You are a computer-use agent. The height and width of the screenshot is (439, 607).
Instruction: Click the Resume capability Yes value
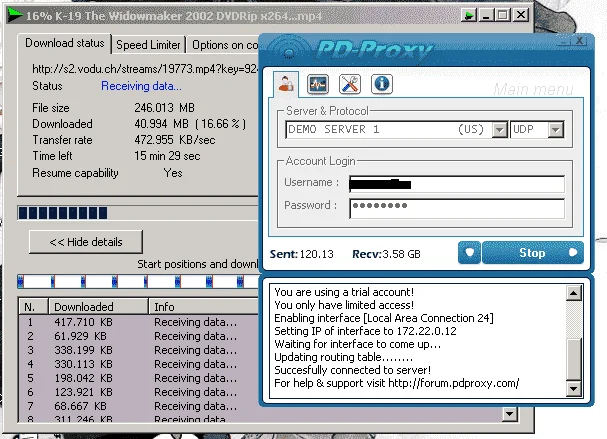[173, 173]
